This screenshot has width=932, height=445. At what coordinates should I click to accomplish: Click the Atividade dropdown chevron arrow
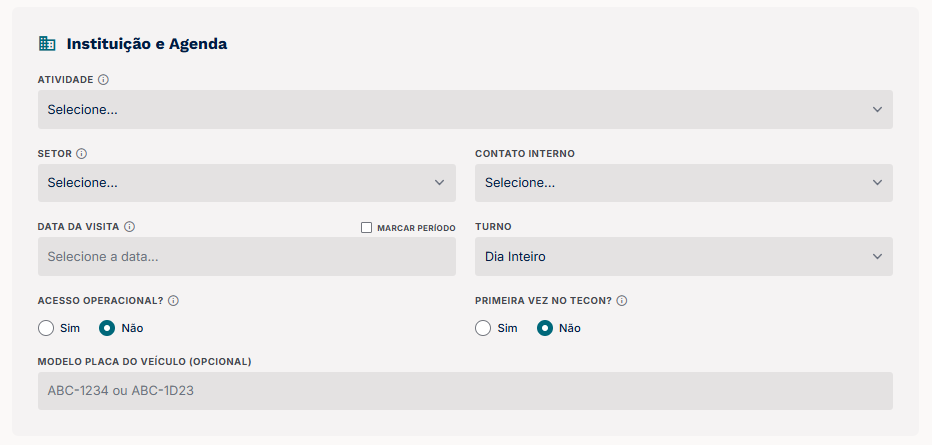click(x=877, y=109)
